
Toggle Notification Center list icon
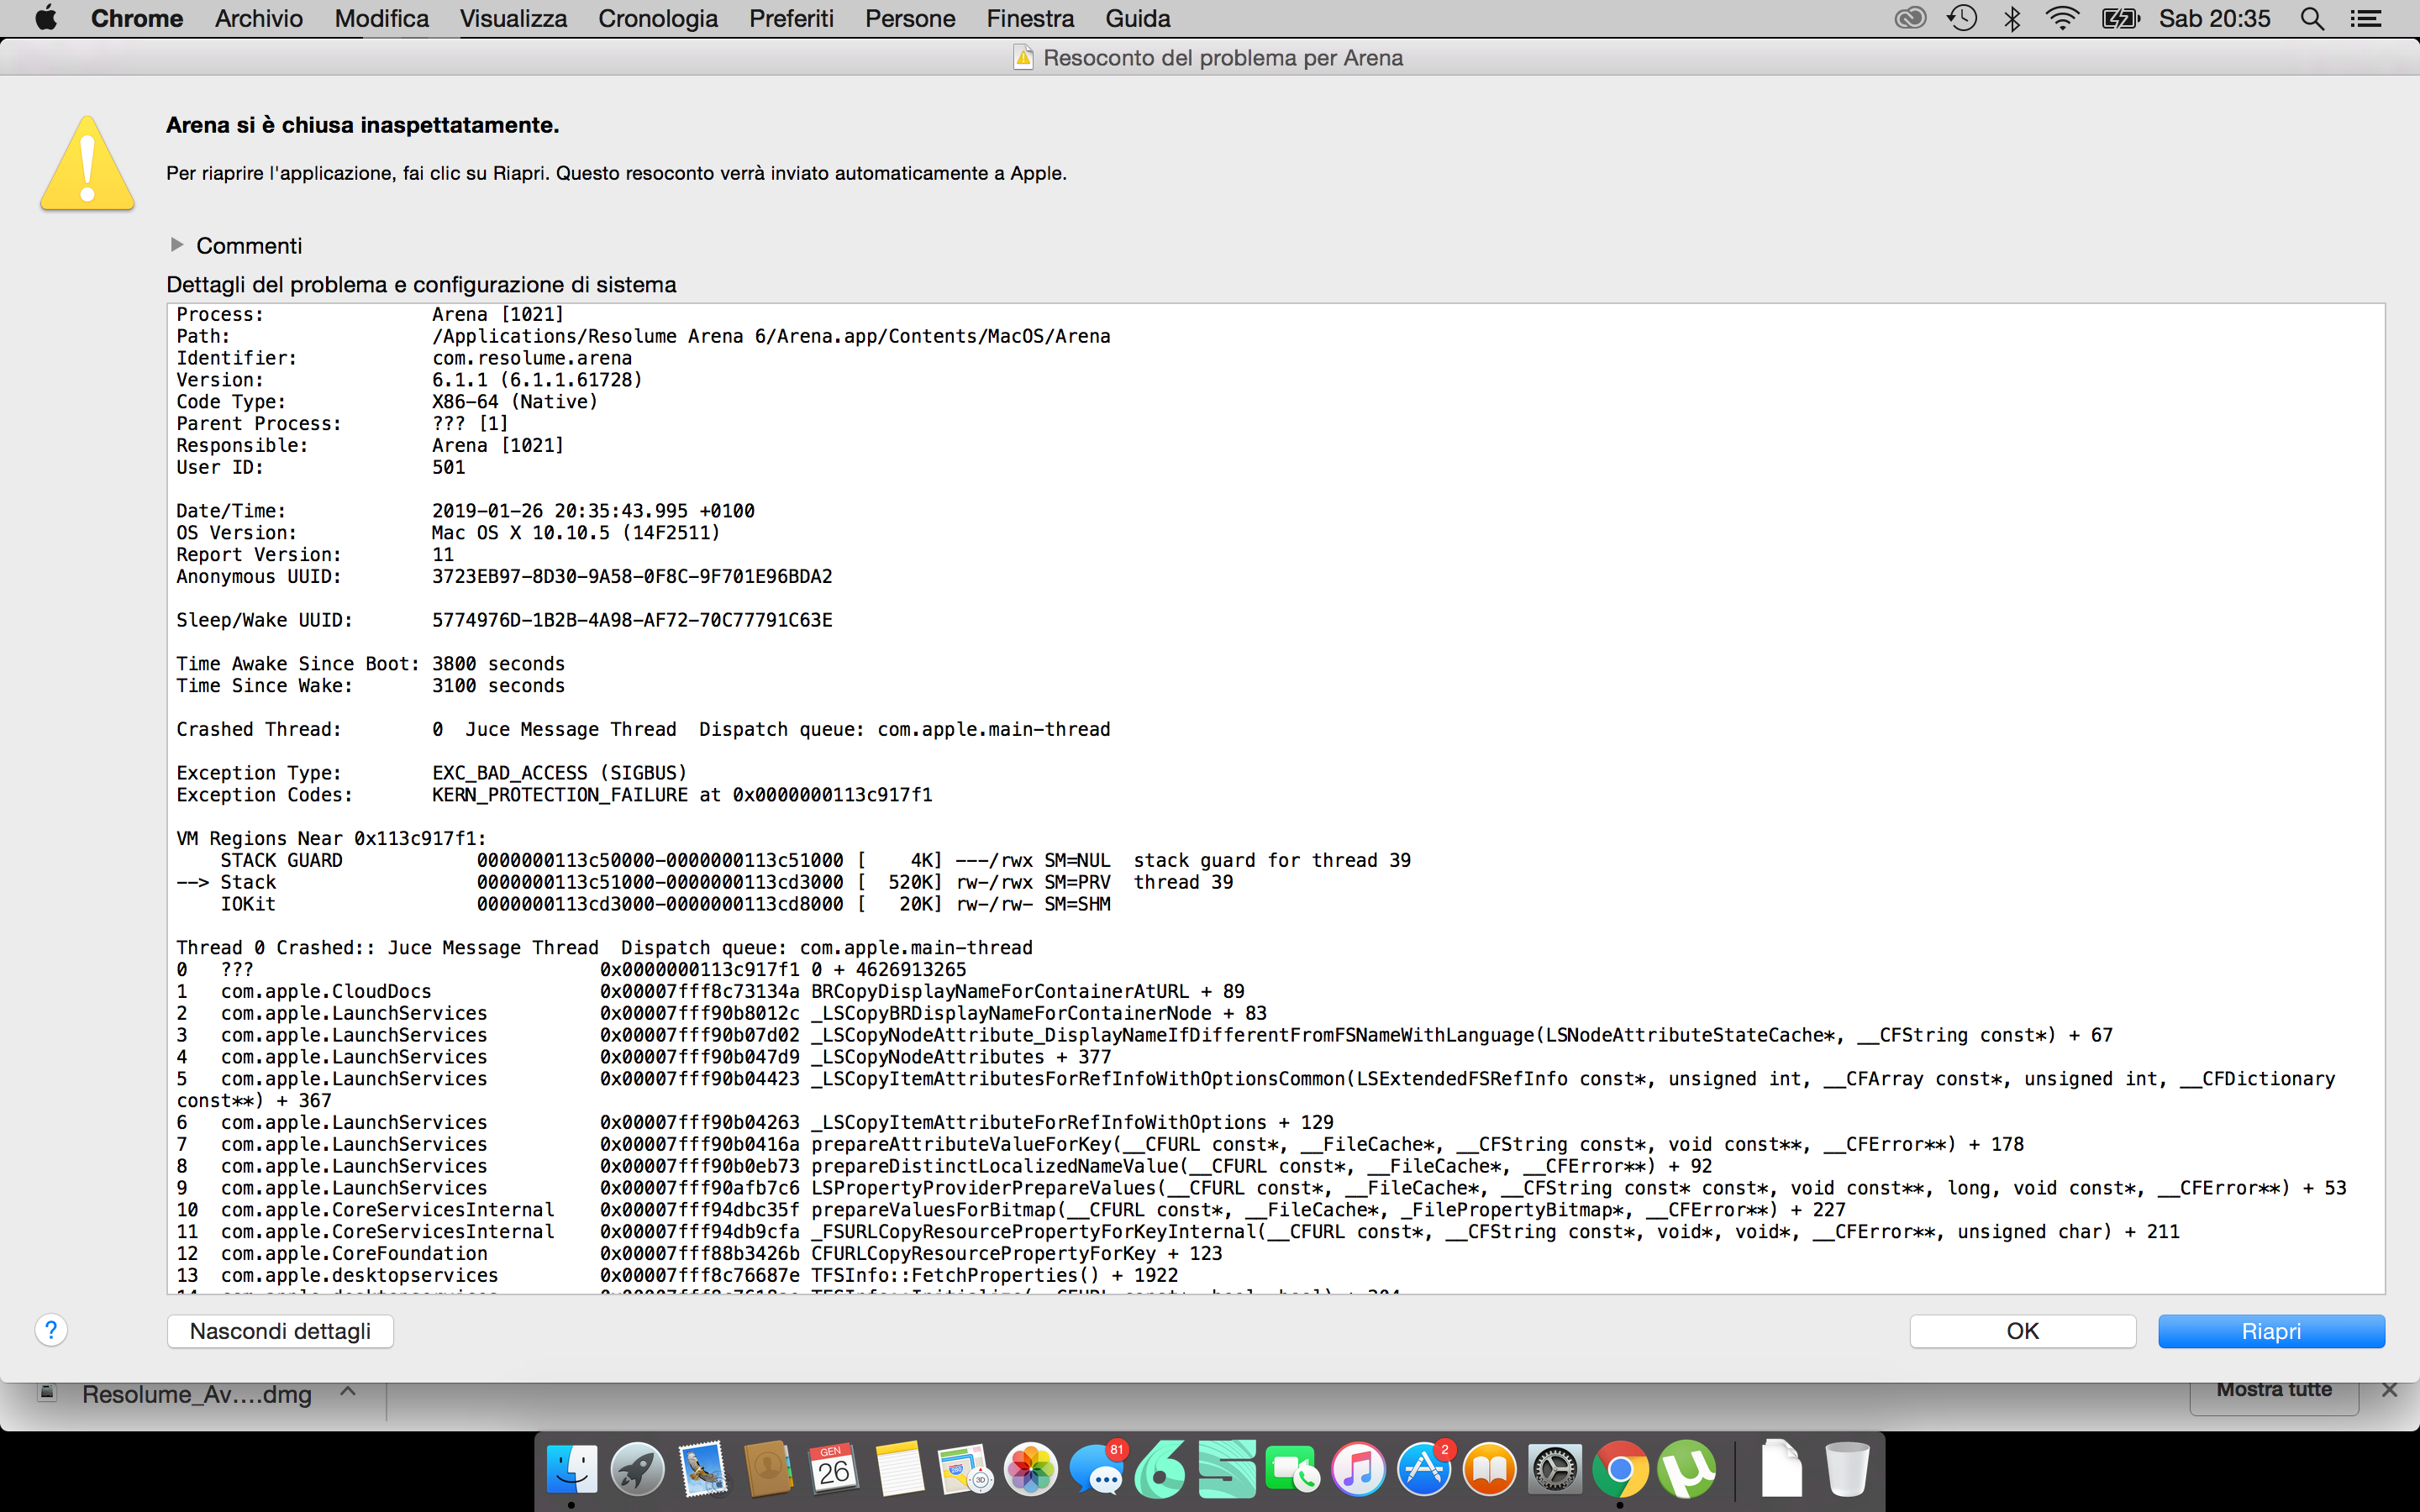(2366, 18)
